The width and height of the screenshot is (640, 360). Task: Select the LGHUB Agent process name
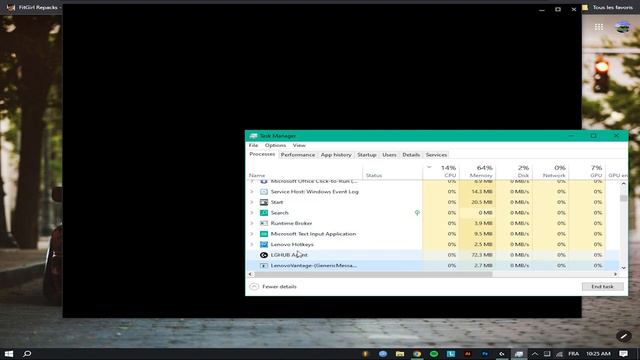point(289,255)
